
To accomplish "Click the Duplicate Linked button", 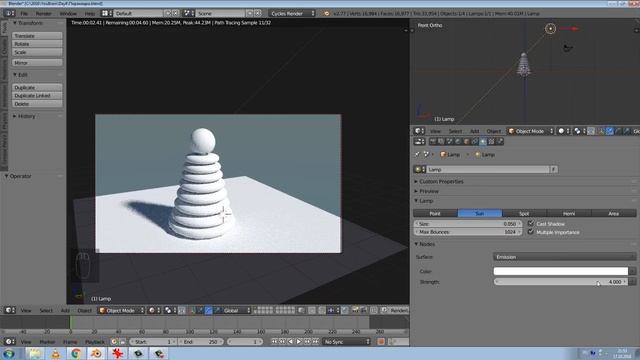I will tap(37, 96).
